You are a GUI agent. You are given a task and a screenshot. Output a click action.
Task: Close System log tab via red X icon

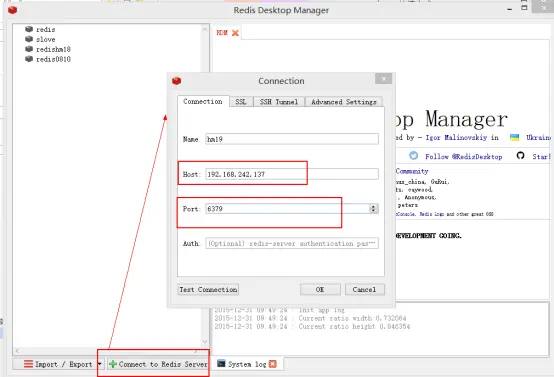click(x=273, y=364)
